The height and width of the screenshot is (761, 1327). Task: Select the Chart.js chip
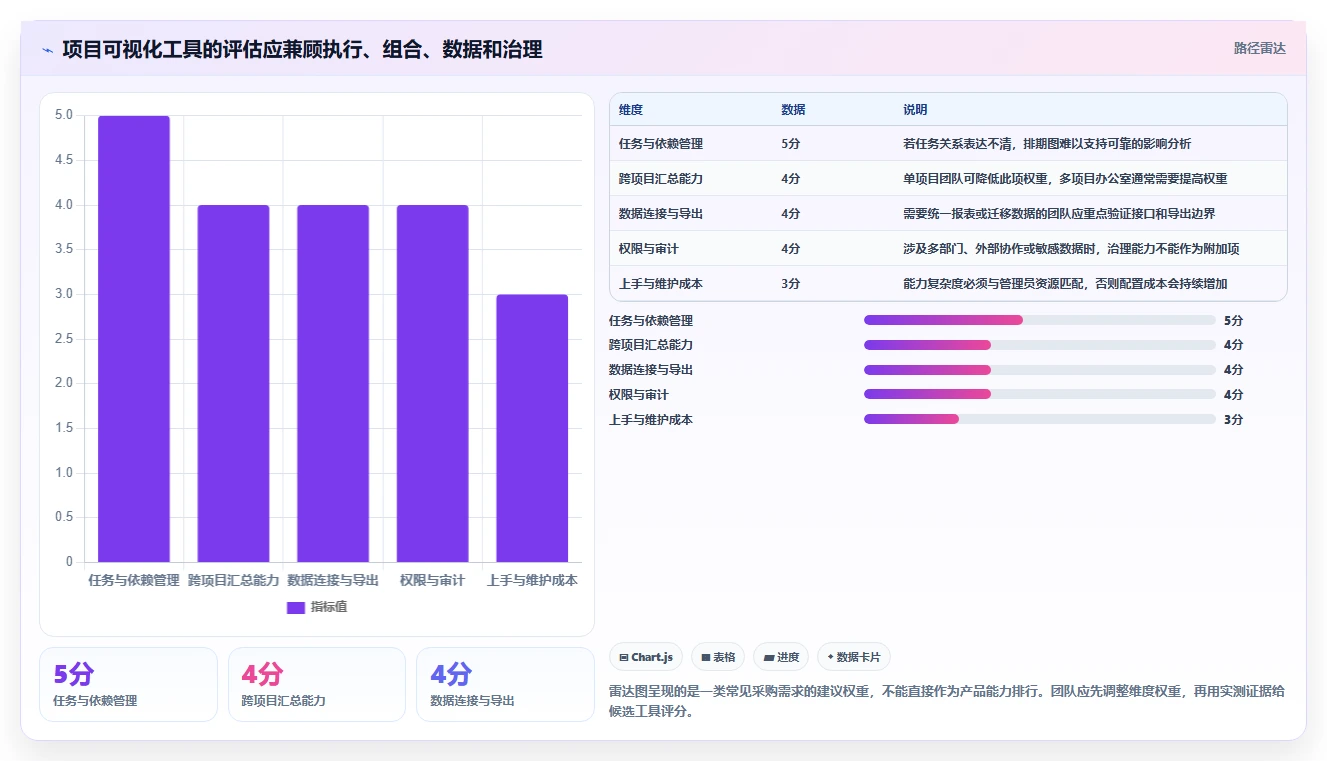click(646, 657)
